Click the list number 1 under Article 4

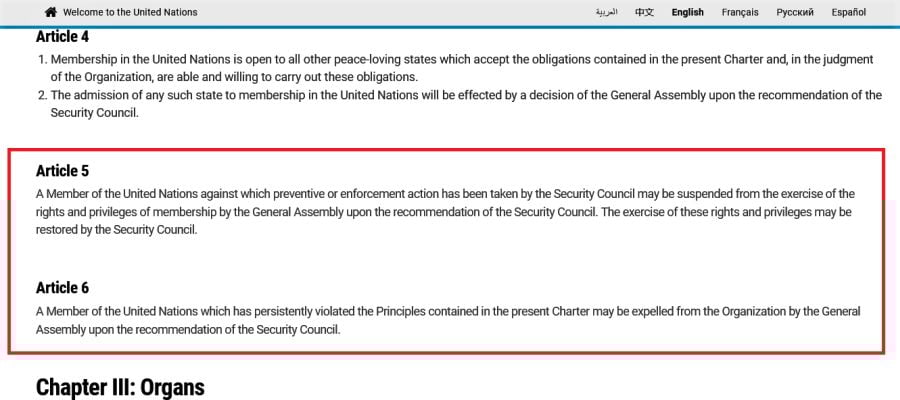42,60
